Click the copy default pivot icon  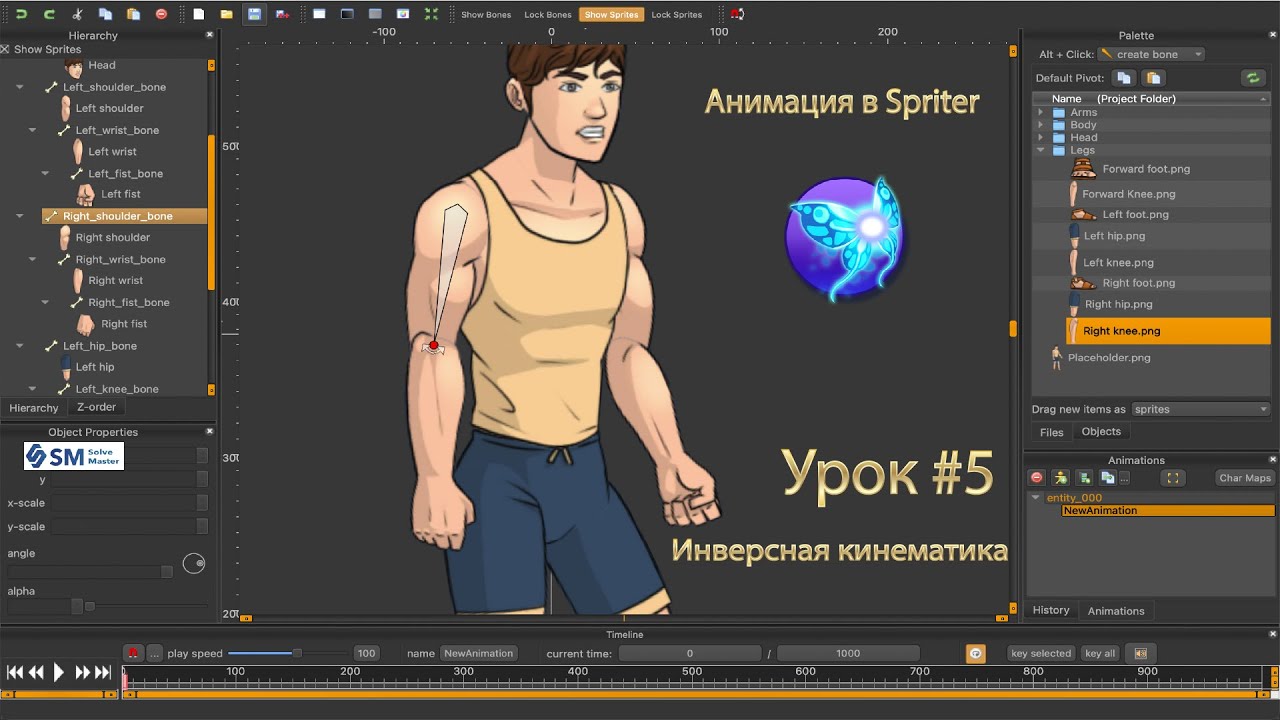tap(1124, 78)
